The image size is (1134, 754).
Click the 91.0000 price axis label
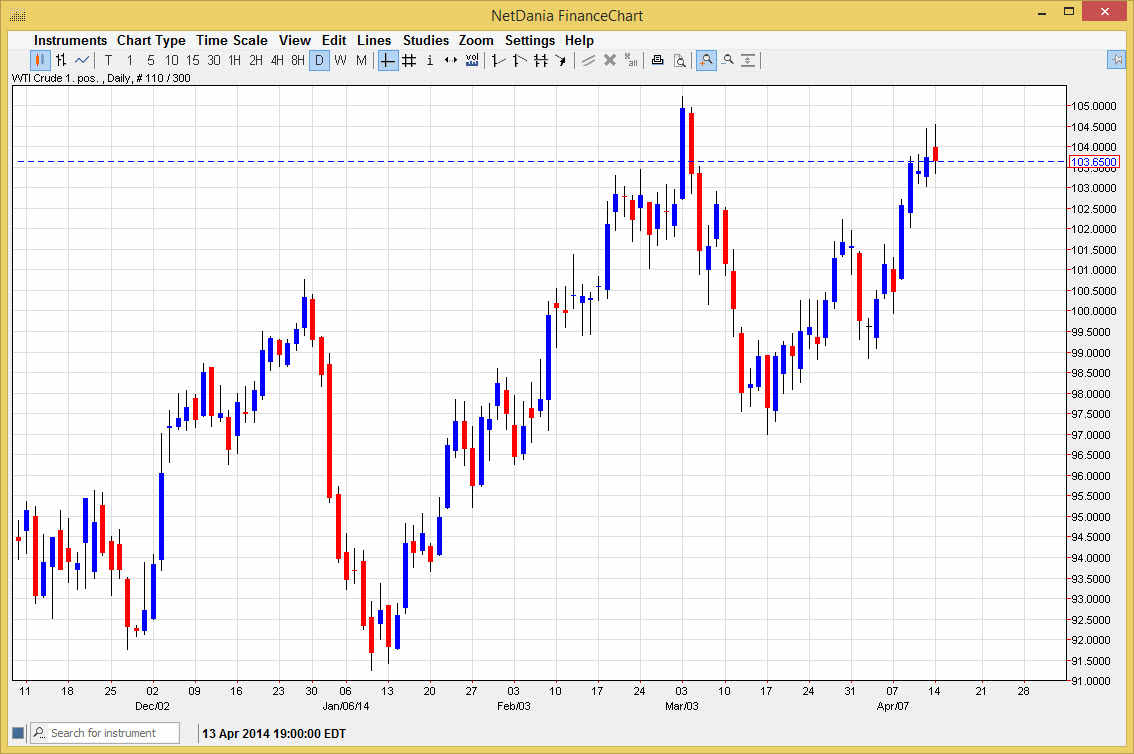pos(1091,681)
